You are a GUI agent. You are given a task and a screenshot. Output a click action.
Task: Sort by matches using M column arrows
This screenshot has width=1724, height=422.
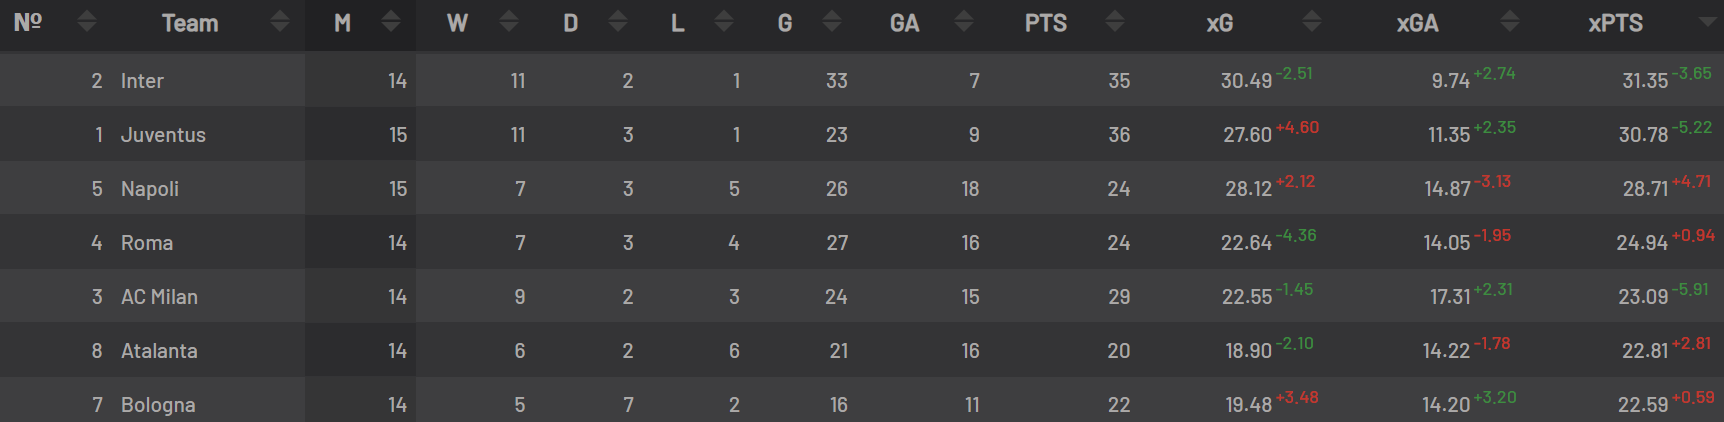(x=391, y=21)
